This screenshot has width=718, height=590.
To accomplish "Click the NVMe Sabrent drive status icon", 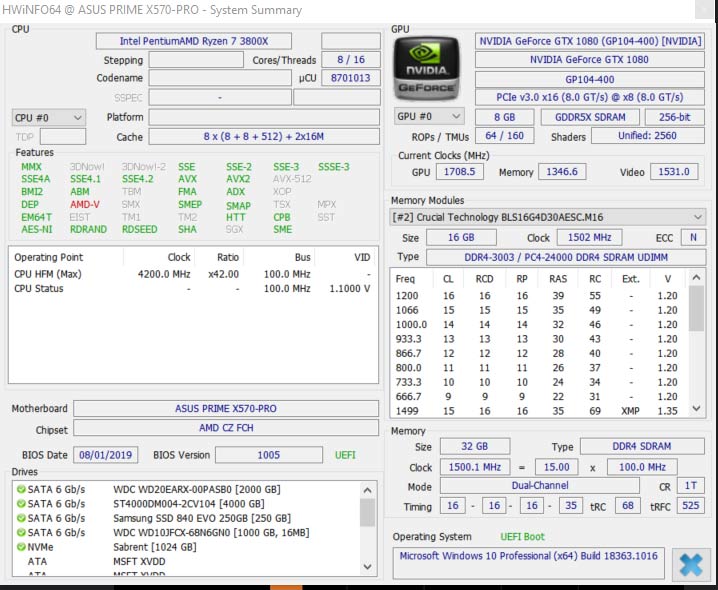I will click(x=20, y=549).
